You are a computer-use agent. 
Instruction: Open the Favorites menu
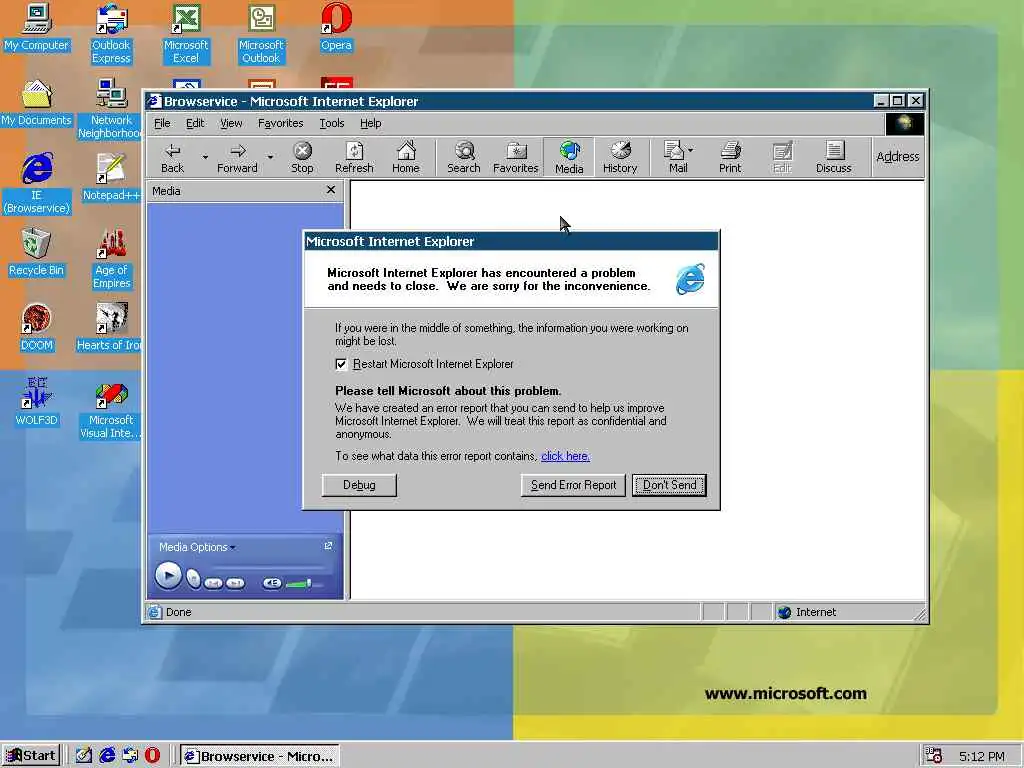pos(280,123)
